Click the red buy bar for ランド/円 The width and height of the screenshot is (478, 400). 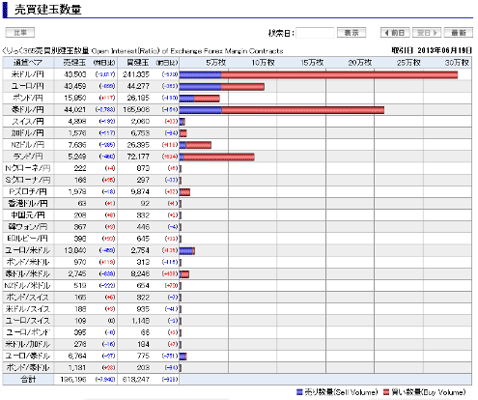[219, 157]
